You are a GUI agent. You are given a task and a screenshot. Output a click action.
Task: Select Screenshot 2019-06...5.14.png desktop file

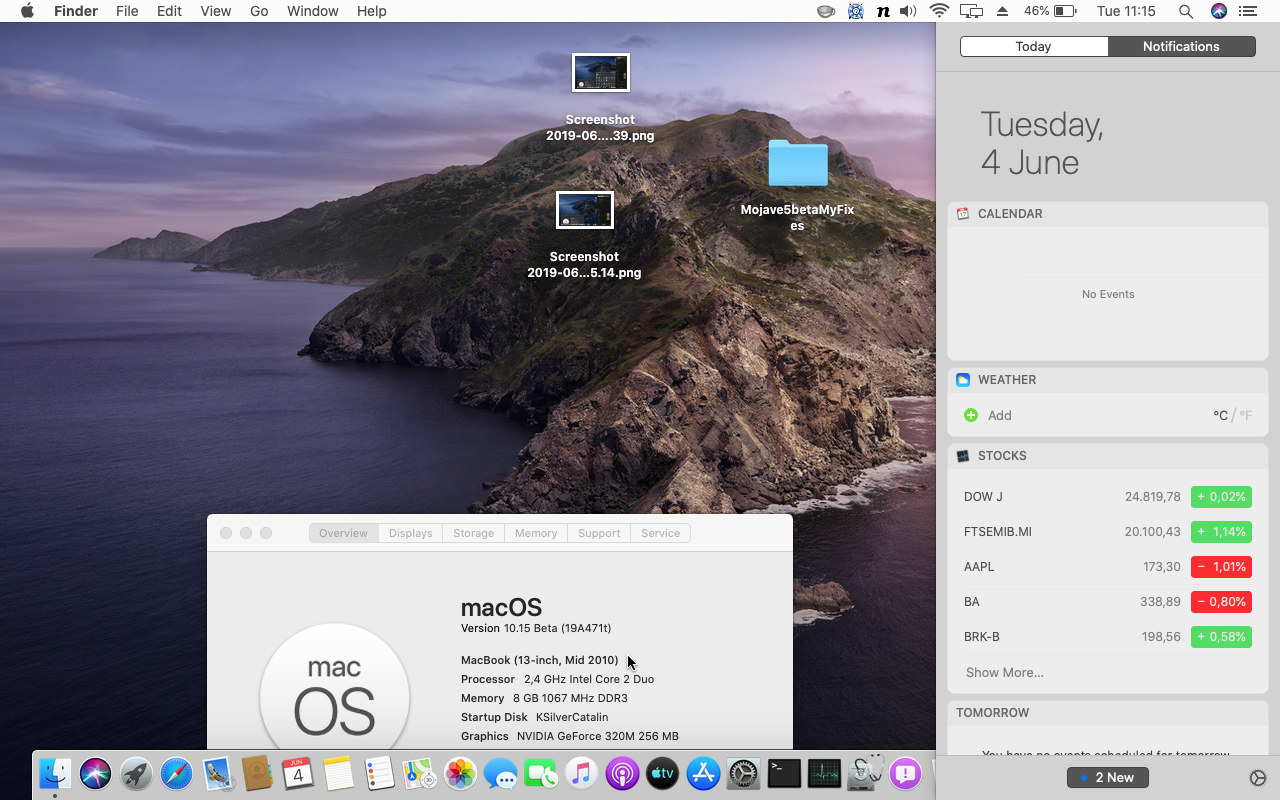[584, 234]
